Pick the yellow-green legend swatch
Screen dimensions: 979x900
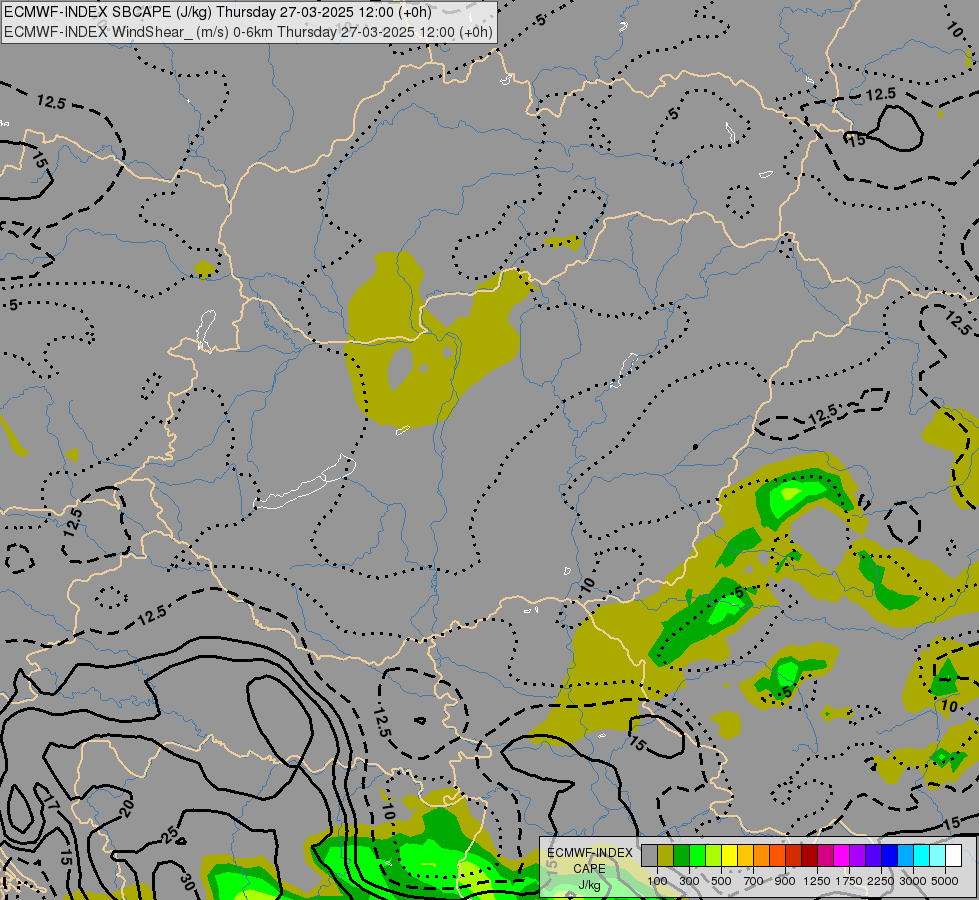point(713,855)
